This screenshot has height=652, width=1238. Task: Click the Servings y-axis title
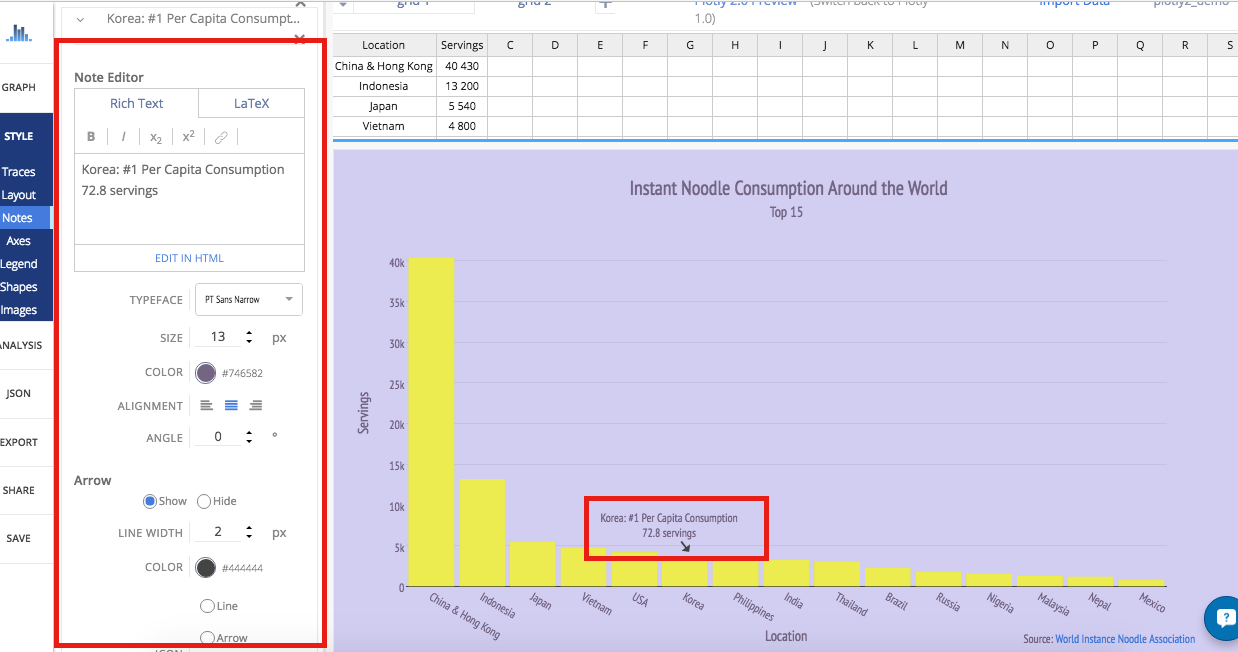pyautogui.click(x=364, y=412)
